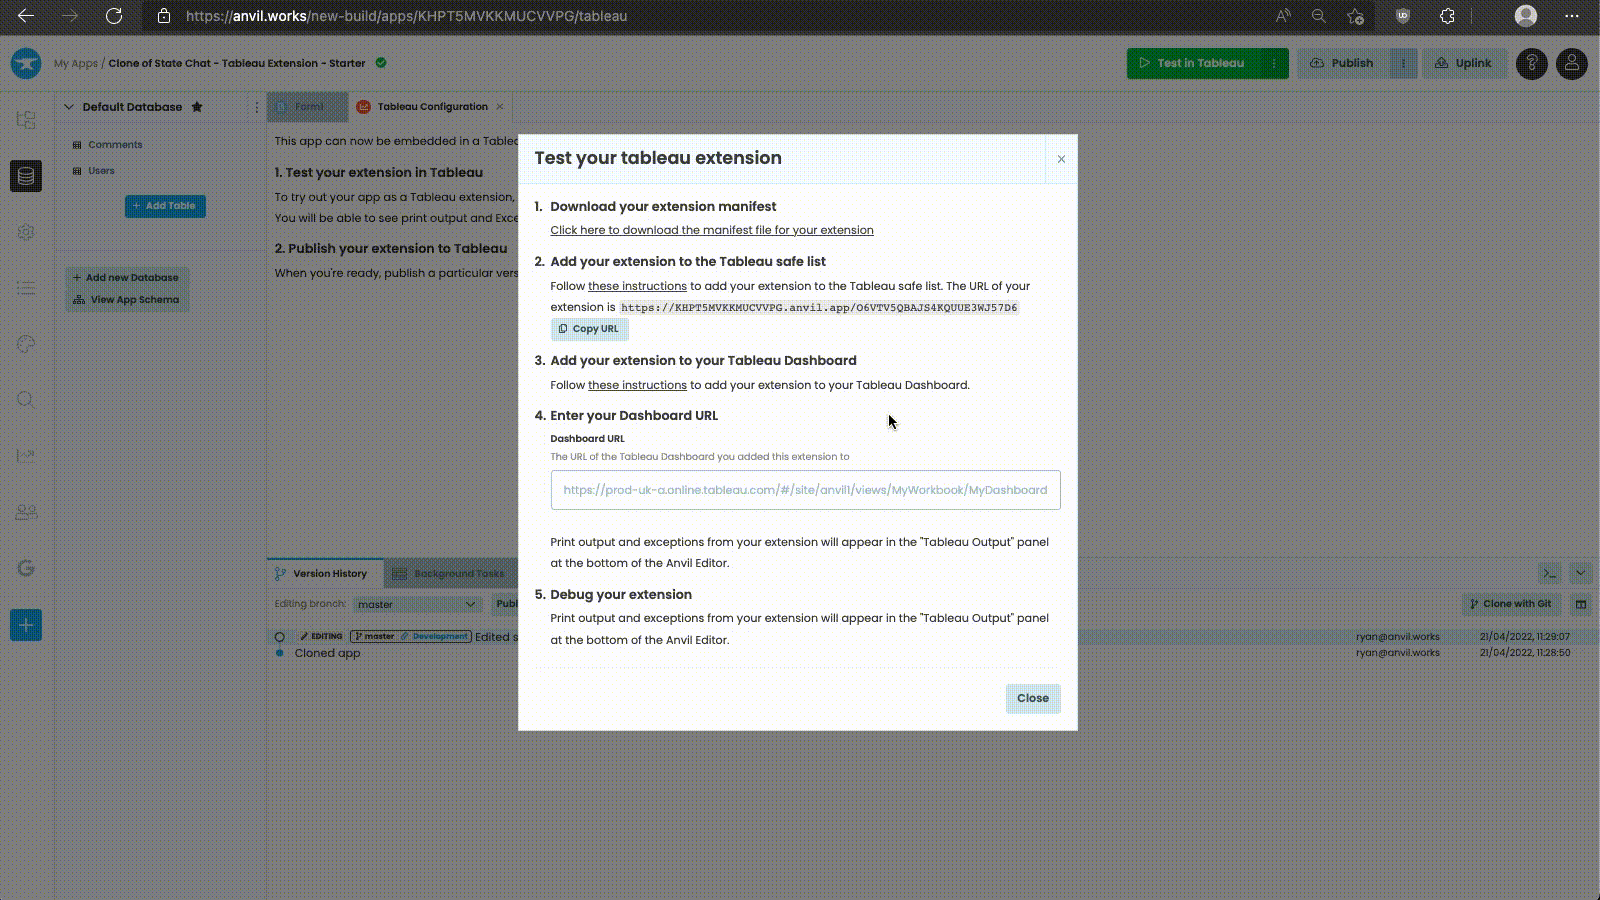Click the master branch tag
The height and width of the screenshot is (900, 1600).
373,636
